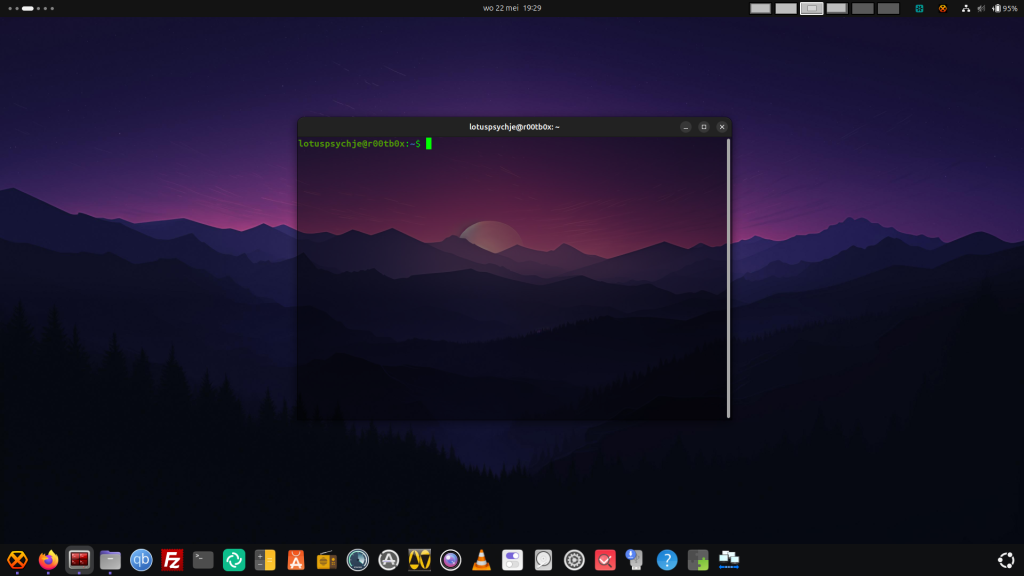Click the teal tray indicator icon
Screen dimensions: 1024x576
point(919,8)
